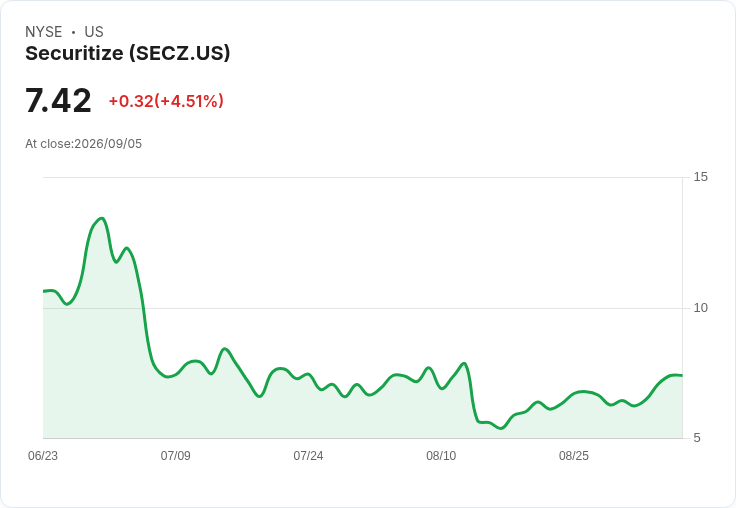Click the 5 price axis label
Viewport: 736px width, 508px height.
click(697, 438)
